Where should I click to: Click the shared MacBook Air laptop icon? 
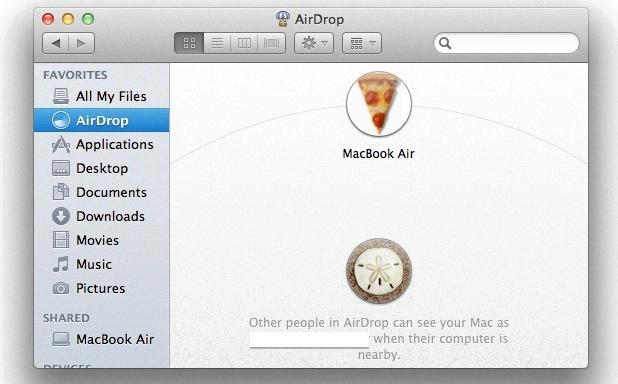[61, 339]
